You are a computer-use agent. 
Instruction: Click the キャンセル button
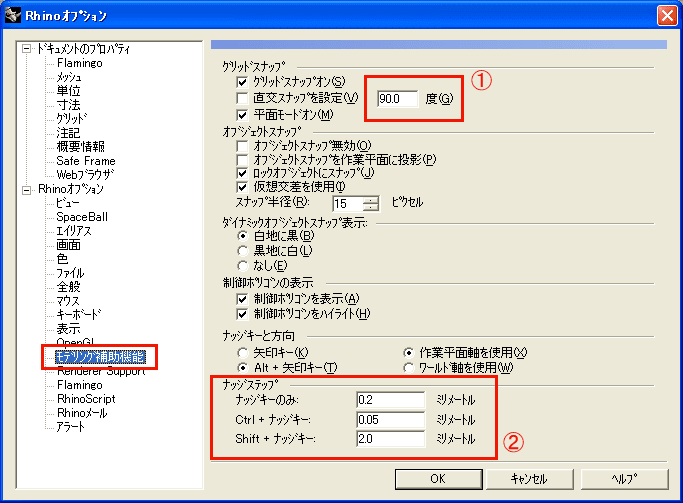528,478
